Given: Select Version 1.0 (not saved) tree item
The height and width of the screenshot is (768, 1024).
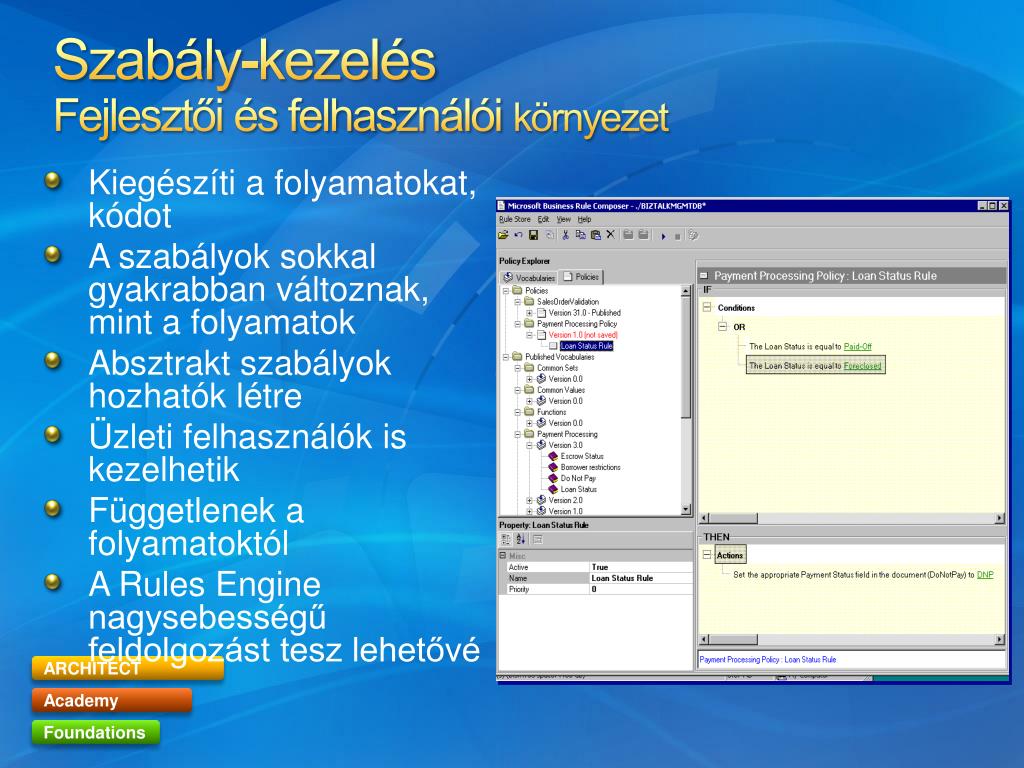Looking at the screenshot, I should 583,335.
